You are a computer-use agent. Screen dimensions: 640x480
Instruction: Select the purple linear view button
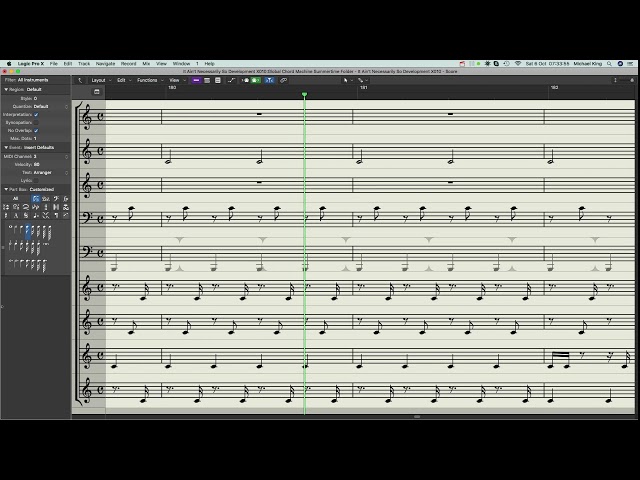pyautogui.click(x=196, y=80)
